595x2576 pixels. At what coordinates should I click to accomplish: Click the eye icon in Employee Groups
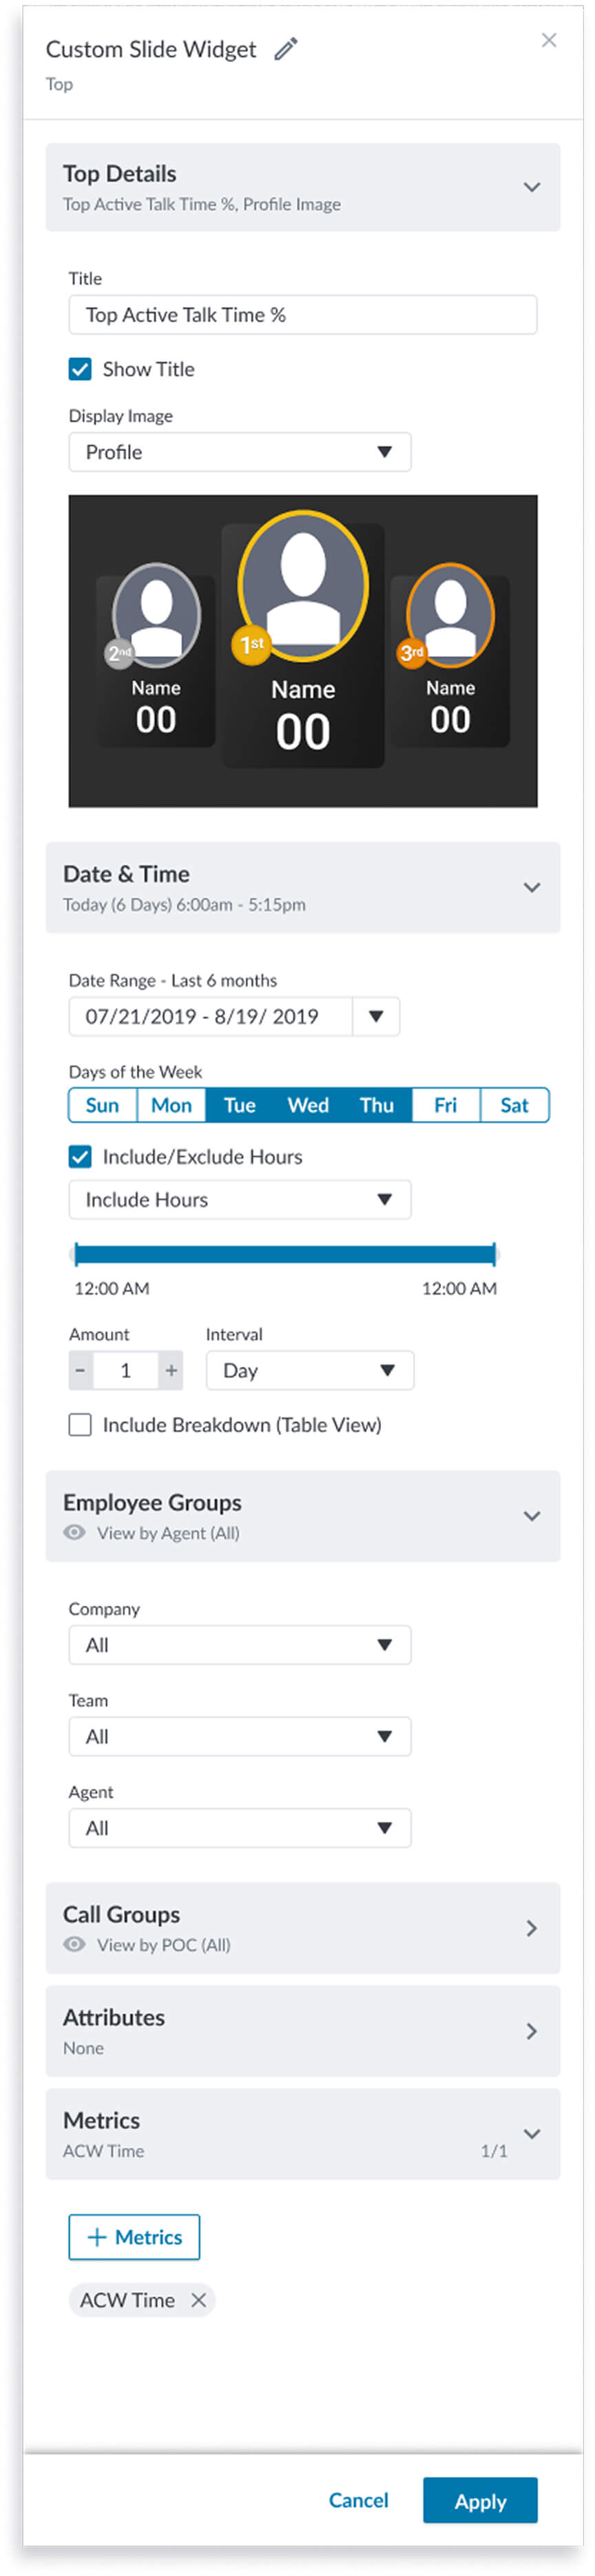click(x=74, y=1532)
